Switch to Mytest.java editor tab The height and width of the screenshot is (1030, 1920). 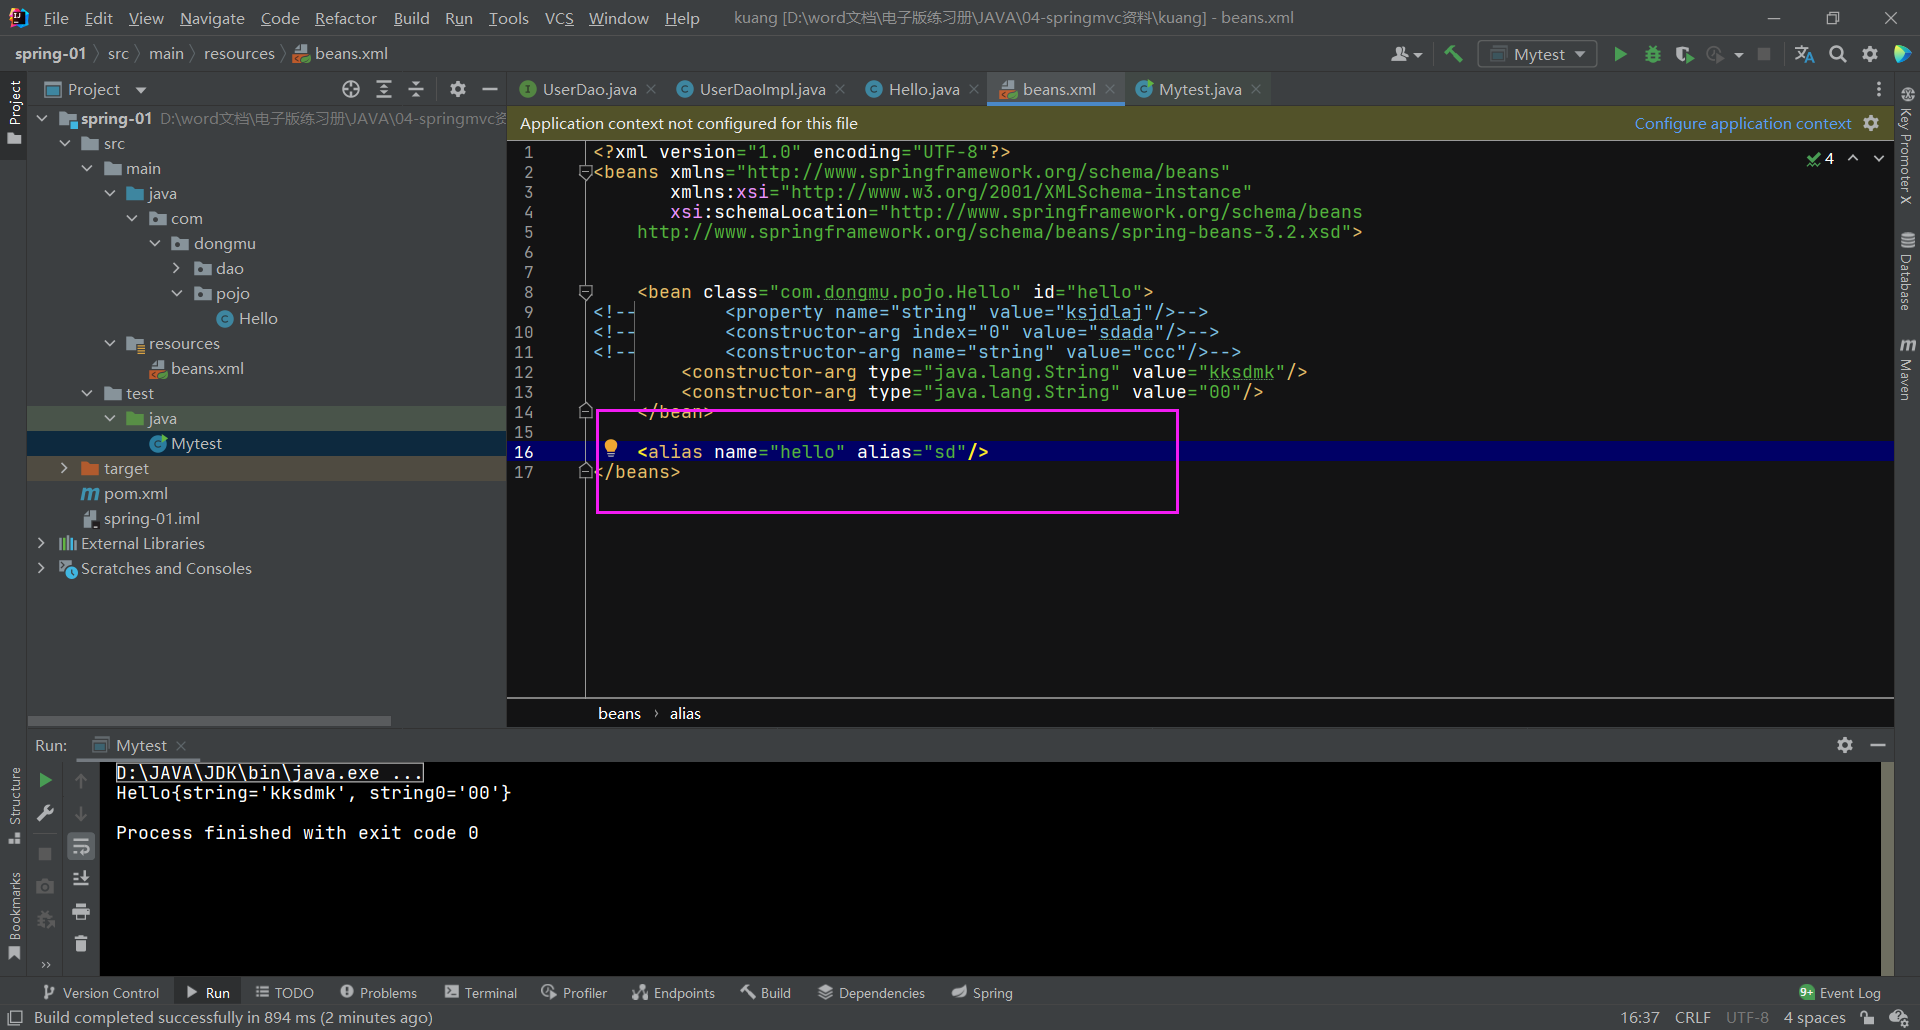1199,89
